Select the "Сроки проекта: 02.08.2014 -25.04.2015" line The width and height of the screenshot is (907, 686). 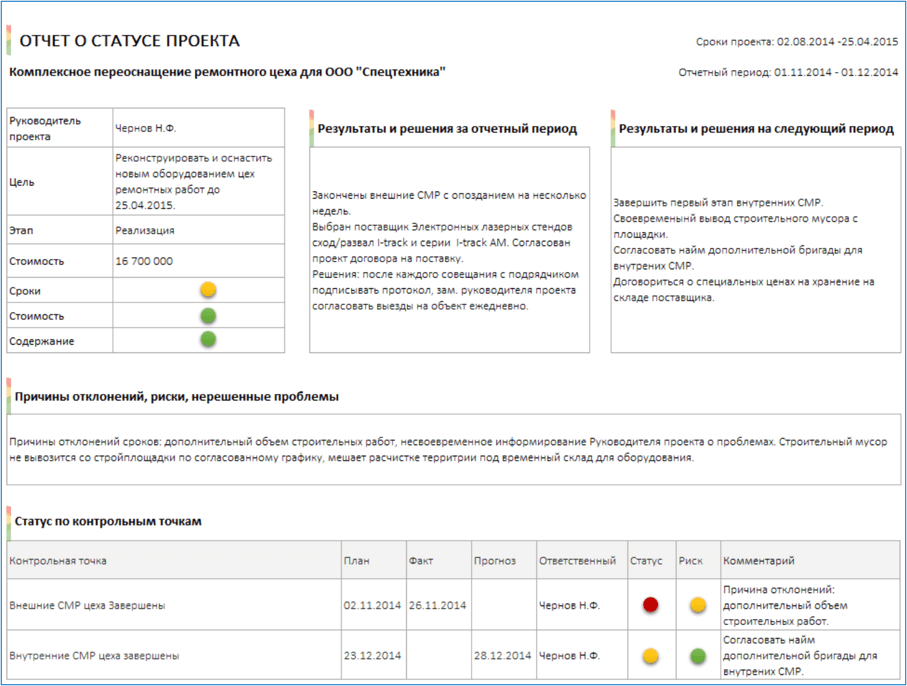(797, 42)
